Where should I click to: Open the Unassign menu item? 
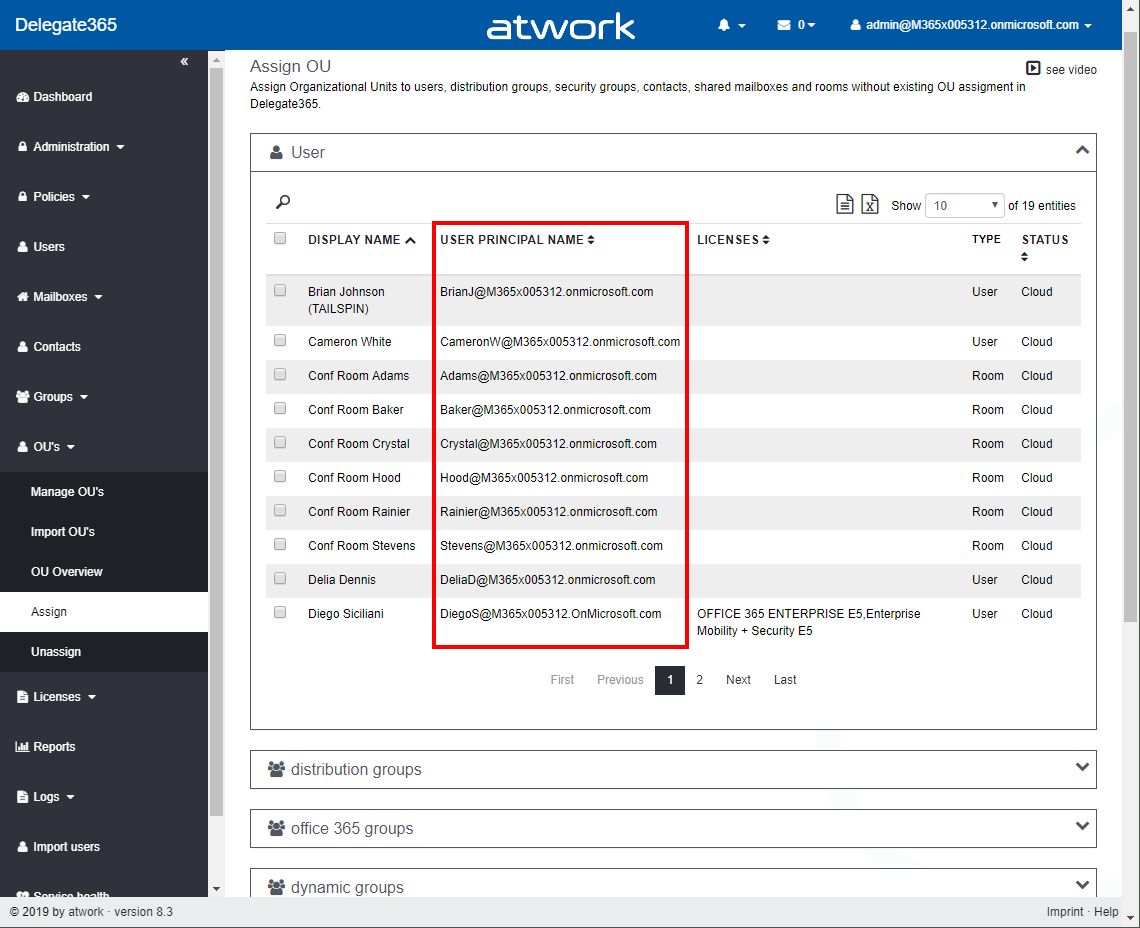click(56, 652)
